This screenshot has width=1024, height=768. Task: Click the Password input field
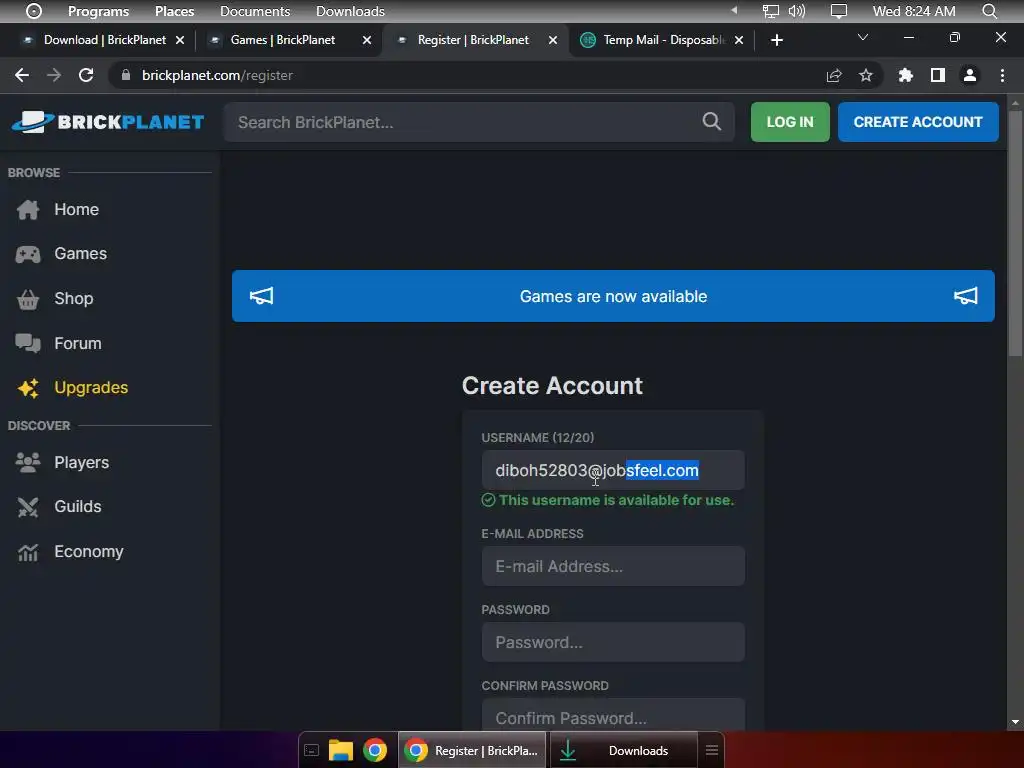click(613, 643)
